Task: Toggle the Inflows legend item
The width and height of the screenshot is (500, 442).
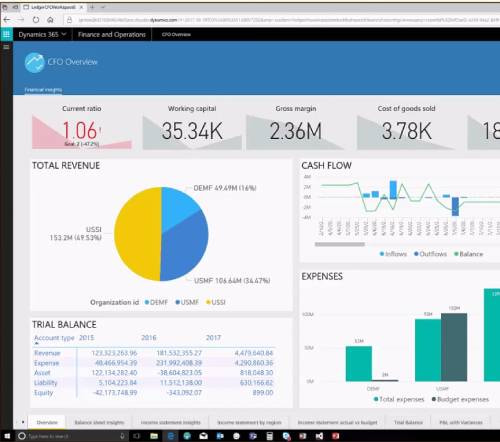Action: 393,254
